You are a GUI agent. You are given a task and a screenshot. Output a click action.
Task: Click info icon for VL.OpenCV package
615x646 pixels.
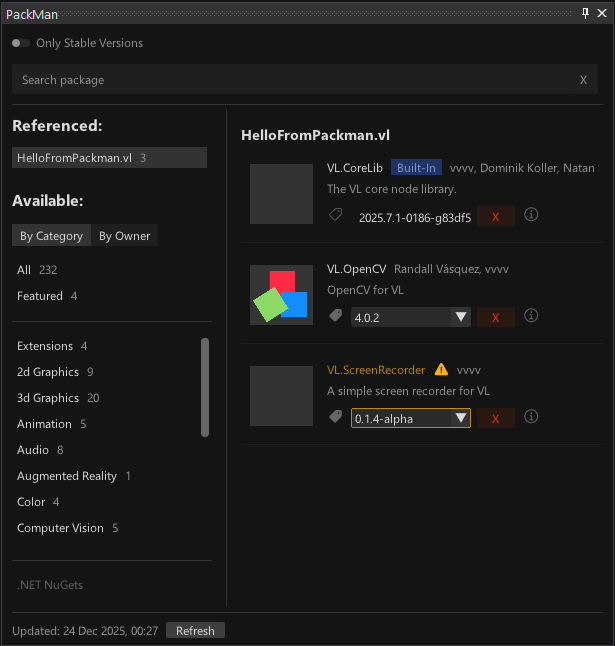tap(531, 316)
